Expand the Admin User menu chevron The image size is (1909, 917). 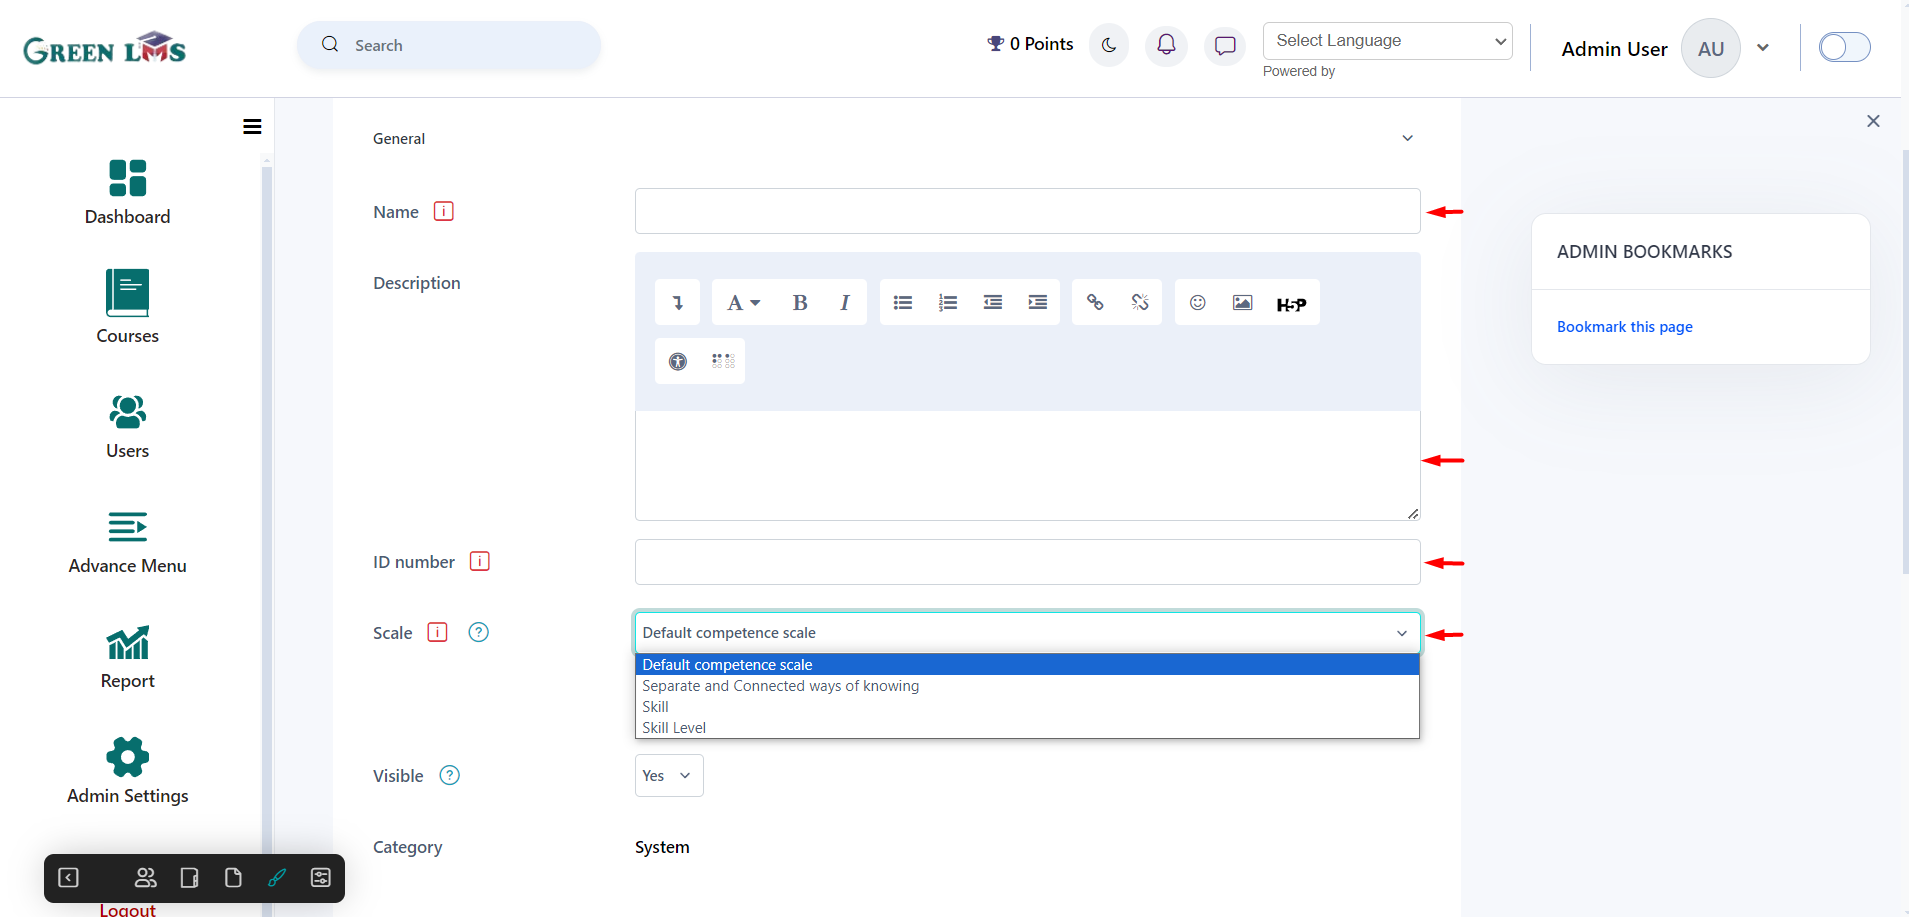[x=1763, y=48]
